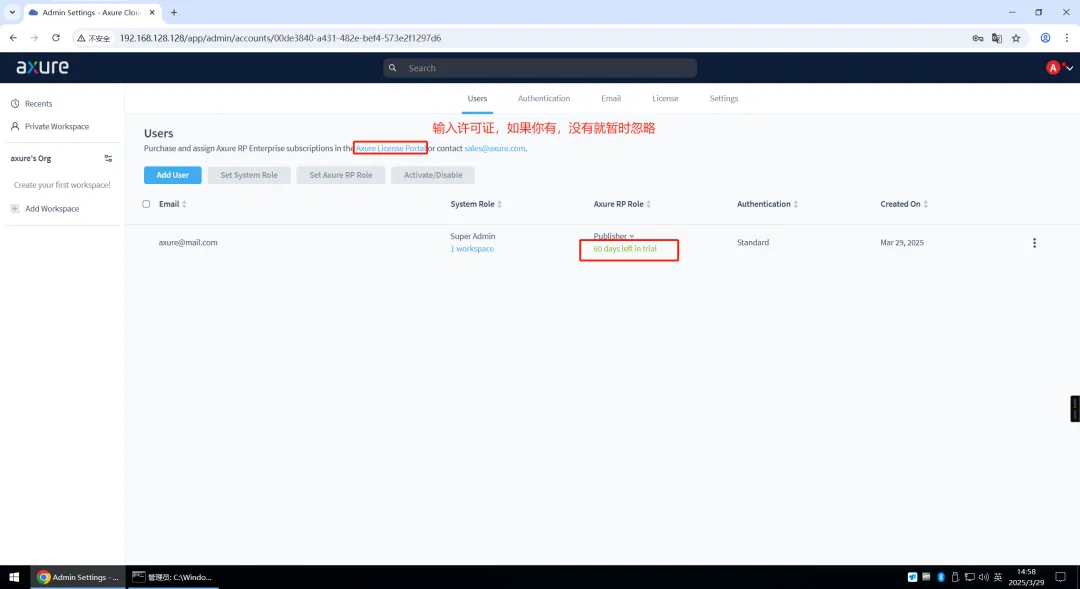Open the saved passwords key icon

point(977,38)
